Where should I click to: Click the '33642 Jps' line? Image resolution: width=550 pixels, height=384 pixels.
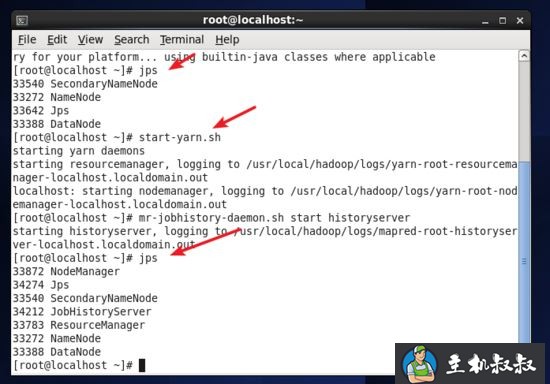coord(41,110)
